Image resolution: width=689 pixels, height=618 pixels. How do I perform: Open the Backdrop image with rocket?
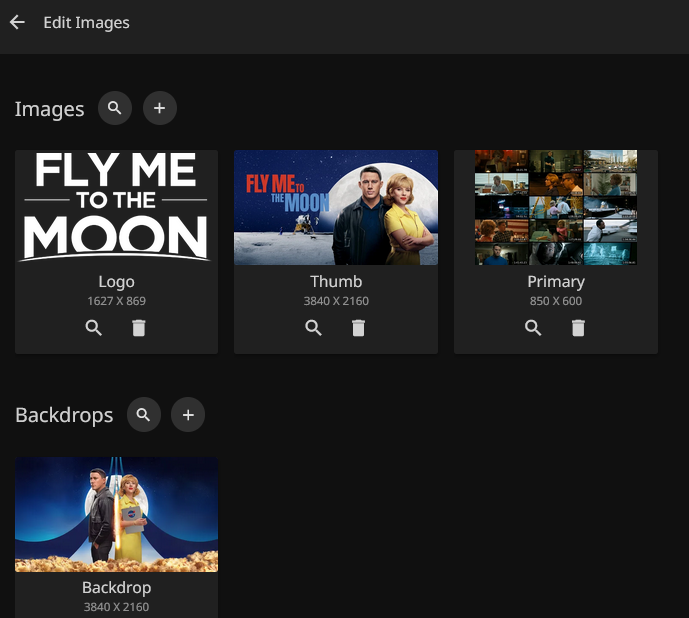point(116,514)
